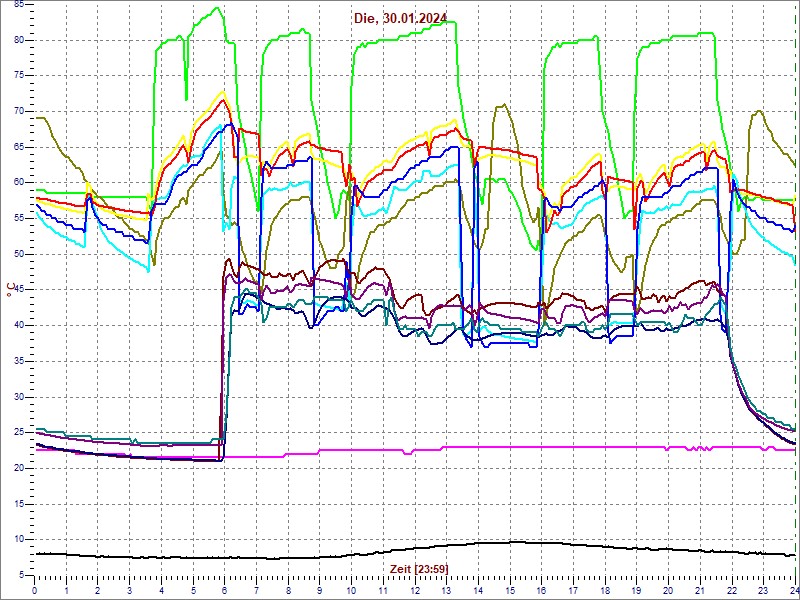Click hour 3 on the time axis
800x600 pixels.
[x=130, y=590]
